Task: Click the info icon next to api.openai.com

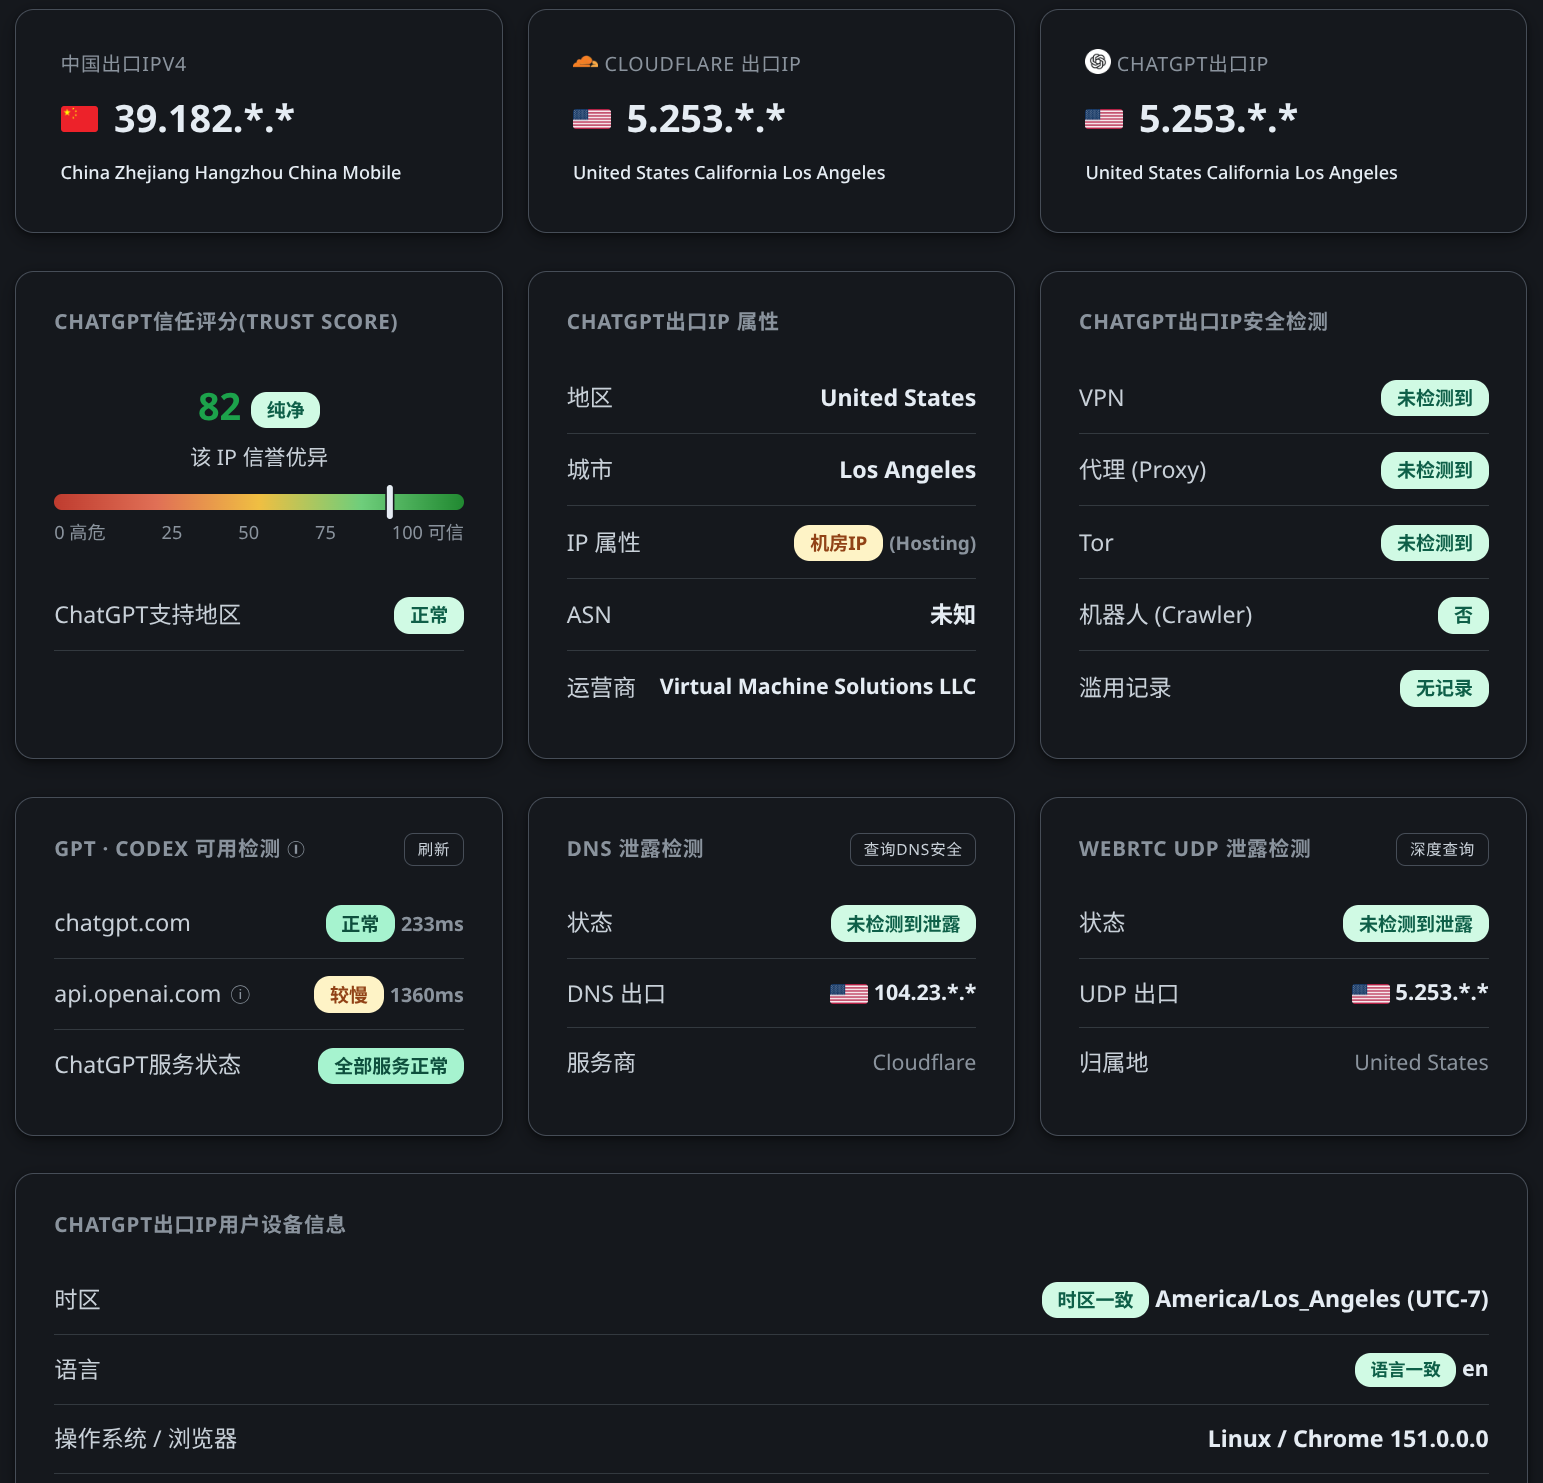Action: [240, 994]
